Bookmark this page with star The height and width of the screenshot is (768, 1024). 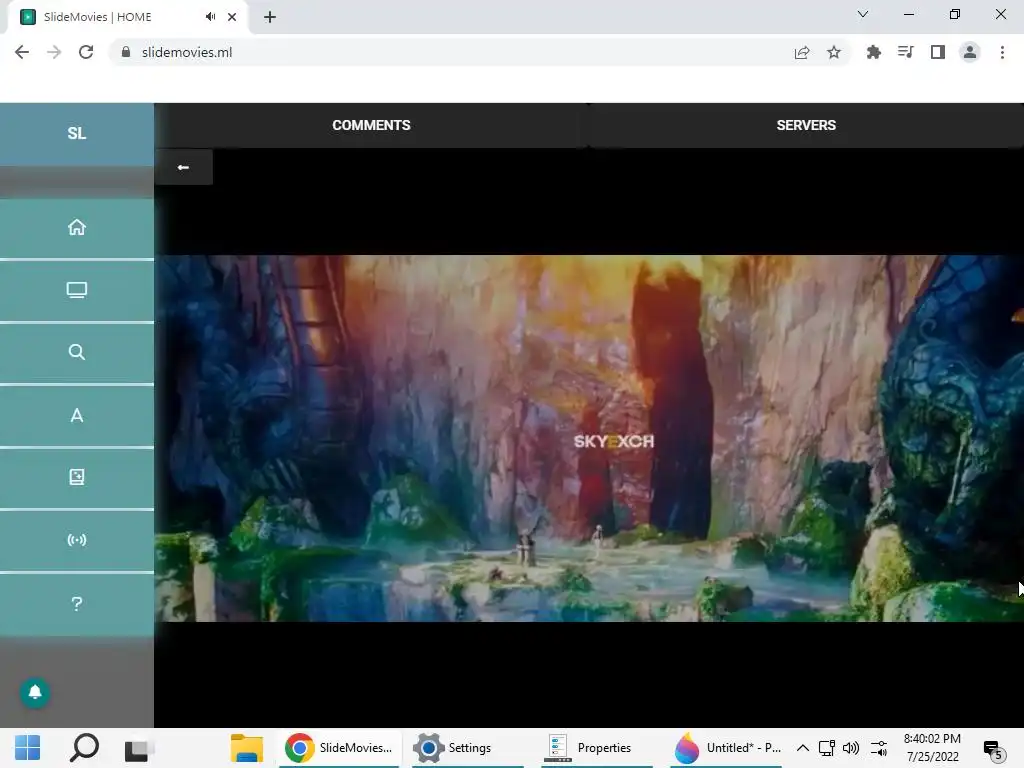pos(834,52)
